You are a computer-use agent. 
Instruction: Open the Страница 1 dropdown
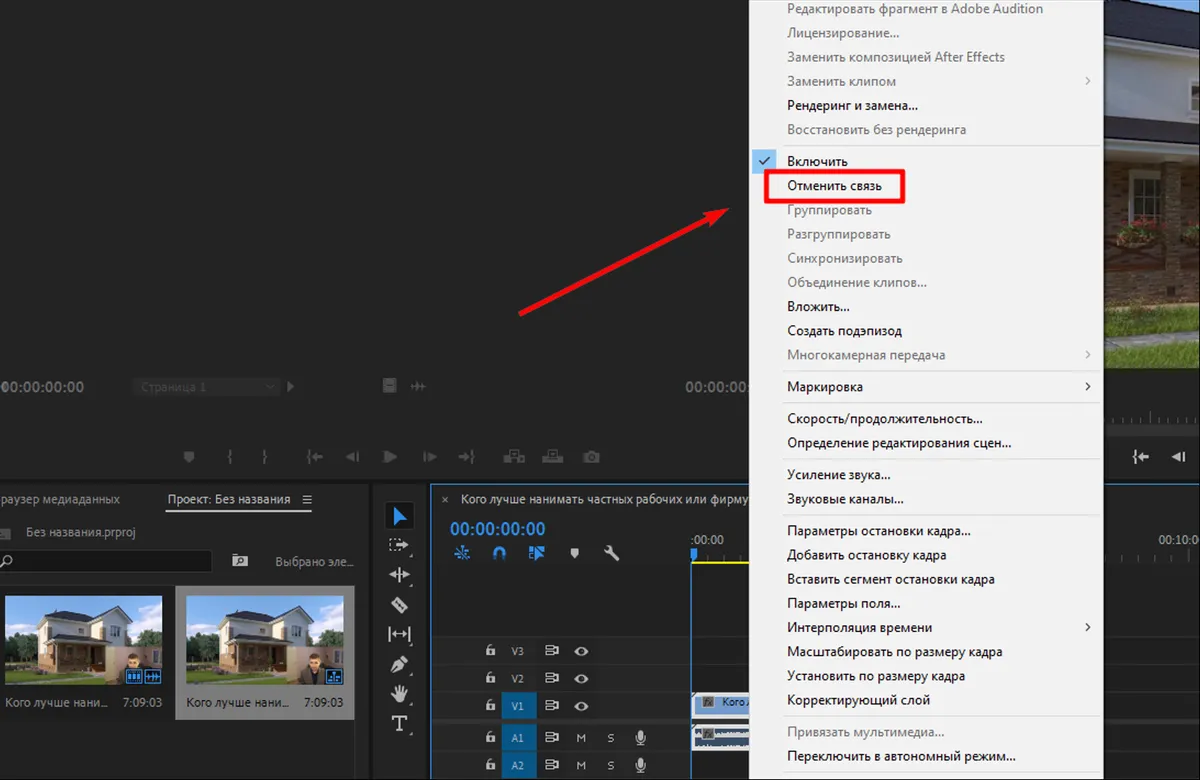pyautogui.click(x=207, y=386)
